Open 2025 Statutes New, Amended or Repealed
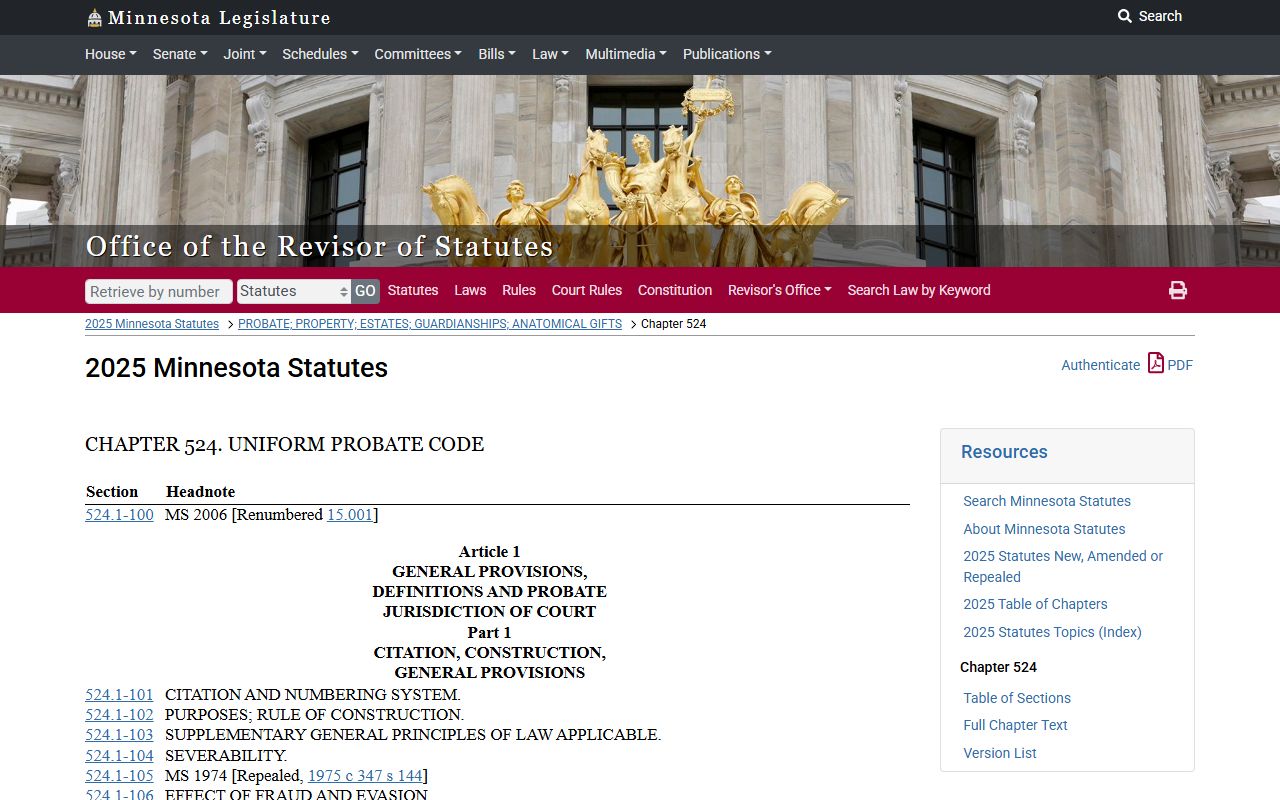The width and height of the screenshot is (1280, 800). tap(1063, 566)
